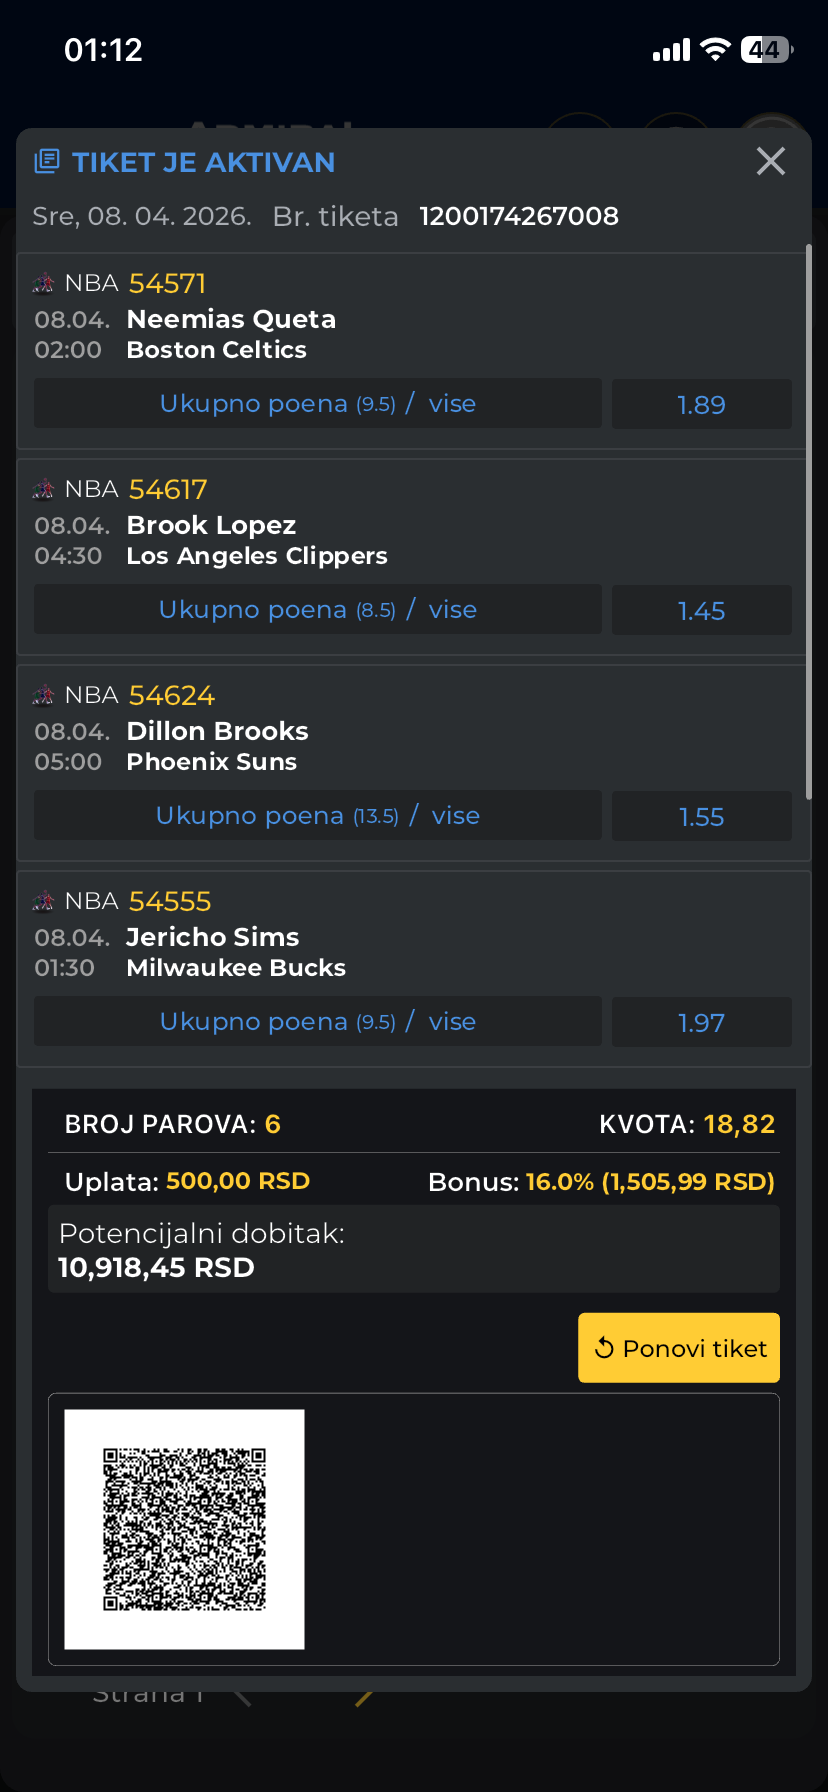The height and width of the screenshot is (1792, 828).
Task: Tap the NBA icon beside code 54555
Action: 44,902
